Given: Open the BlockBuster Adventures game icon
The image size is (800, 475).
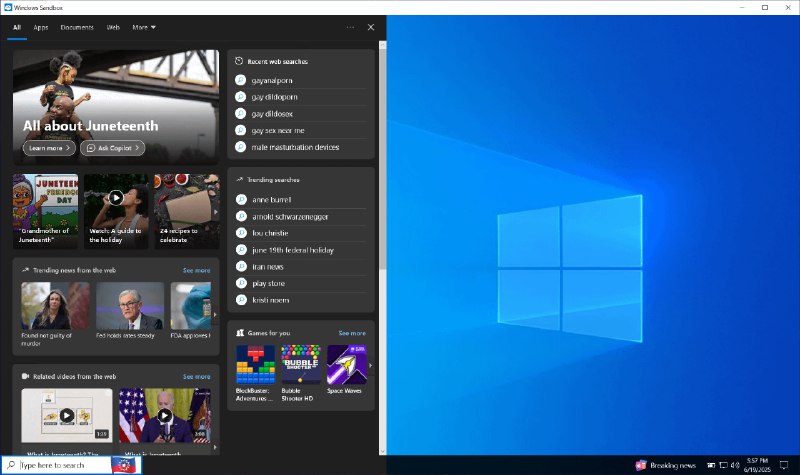Looking at the screenshot, I should 255,364.
